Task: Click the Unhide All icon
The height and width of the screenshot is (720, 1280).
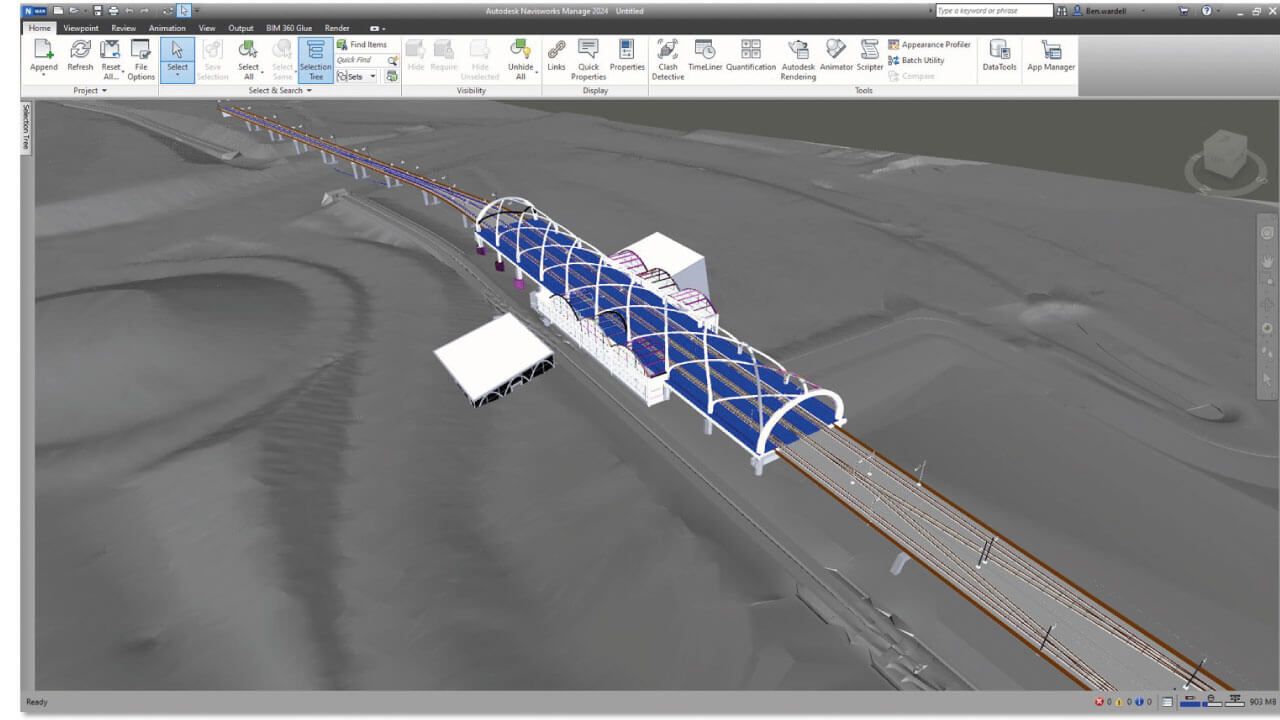Action: [520, 50]
